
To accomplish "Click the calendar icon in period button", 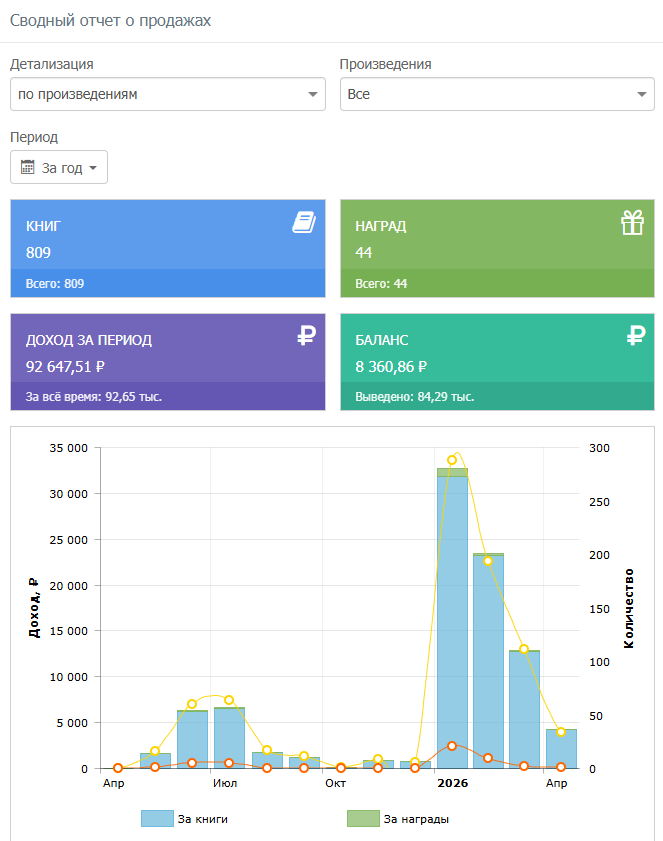I will pos(27,167).
